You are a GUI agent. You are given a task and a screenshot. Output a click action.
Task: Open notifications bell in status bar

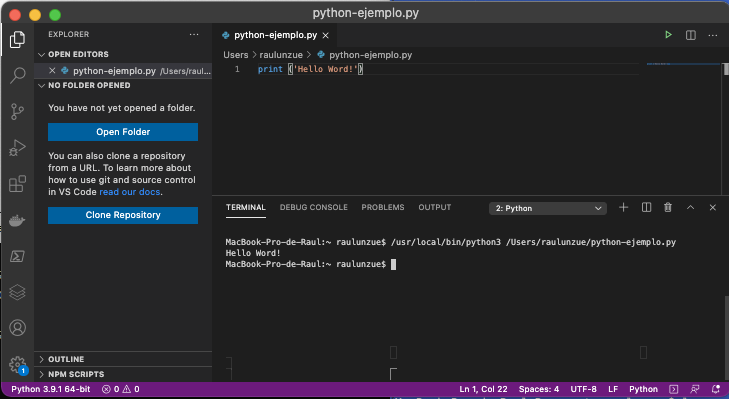coord(716,389)
